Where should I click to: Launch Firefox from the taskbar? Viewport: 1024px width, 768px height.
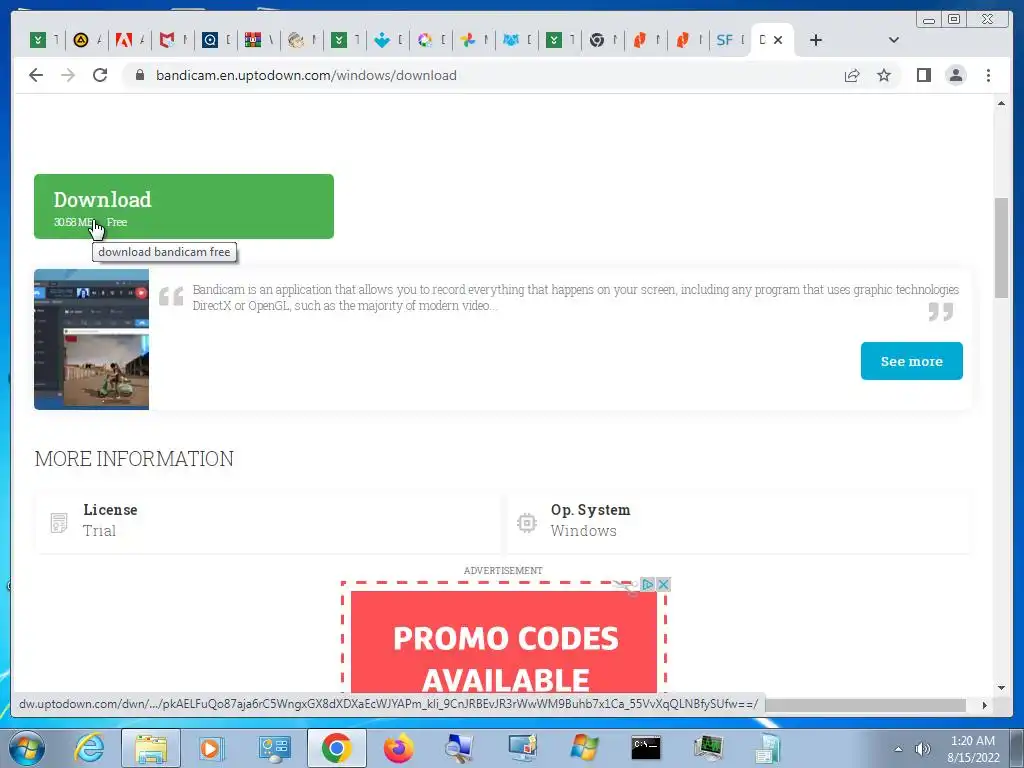pos(398,748)
